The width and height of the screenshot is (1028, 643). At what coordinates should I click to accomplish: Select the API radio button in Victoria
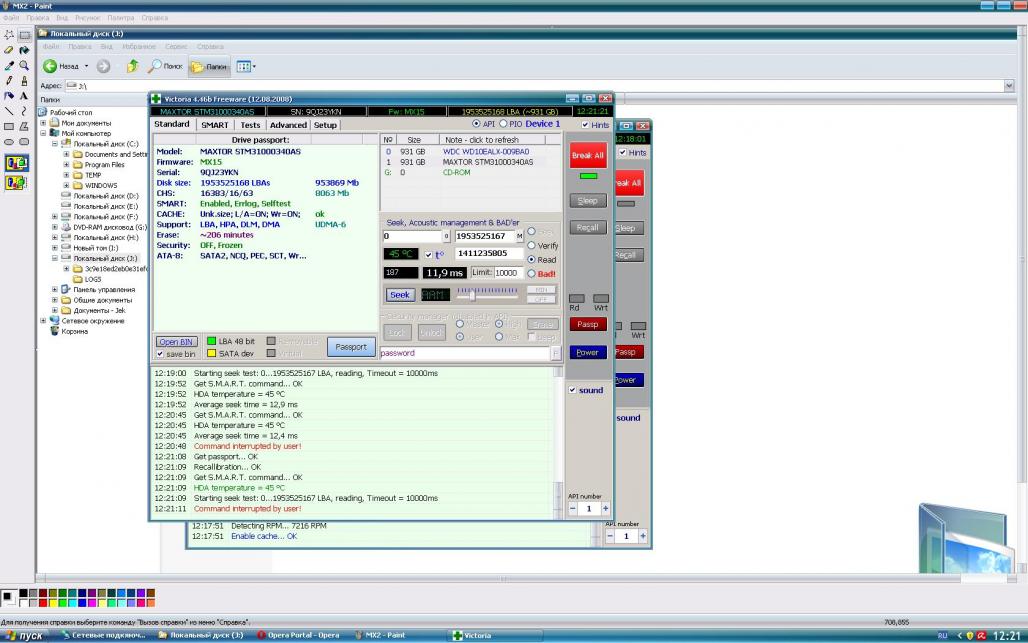pos(476,124)
